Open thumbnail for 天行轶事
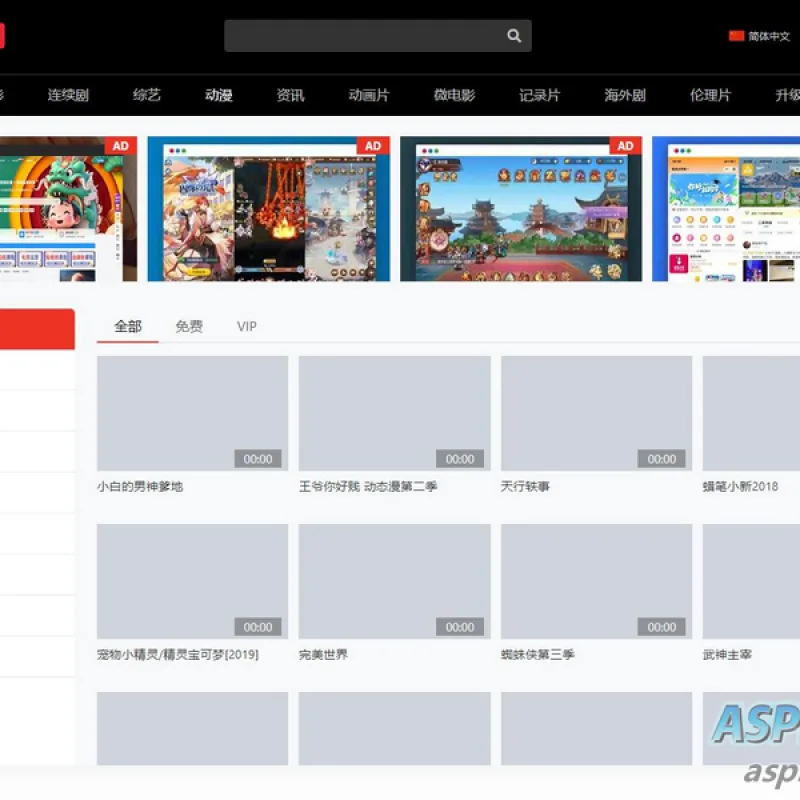 tap(596, 413)
